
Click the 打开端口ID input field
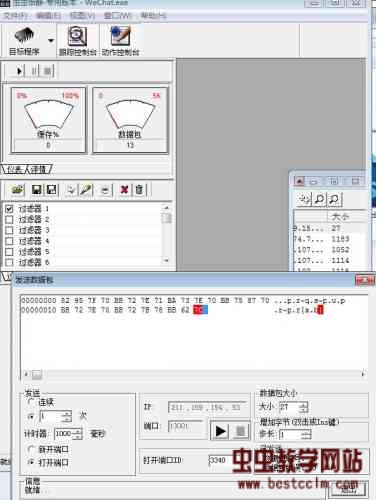pos(219,460)
